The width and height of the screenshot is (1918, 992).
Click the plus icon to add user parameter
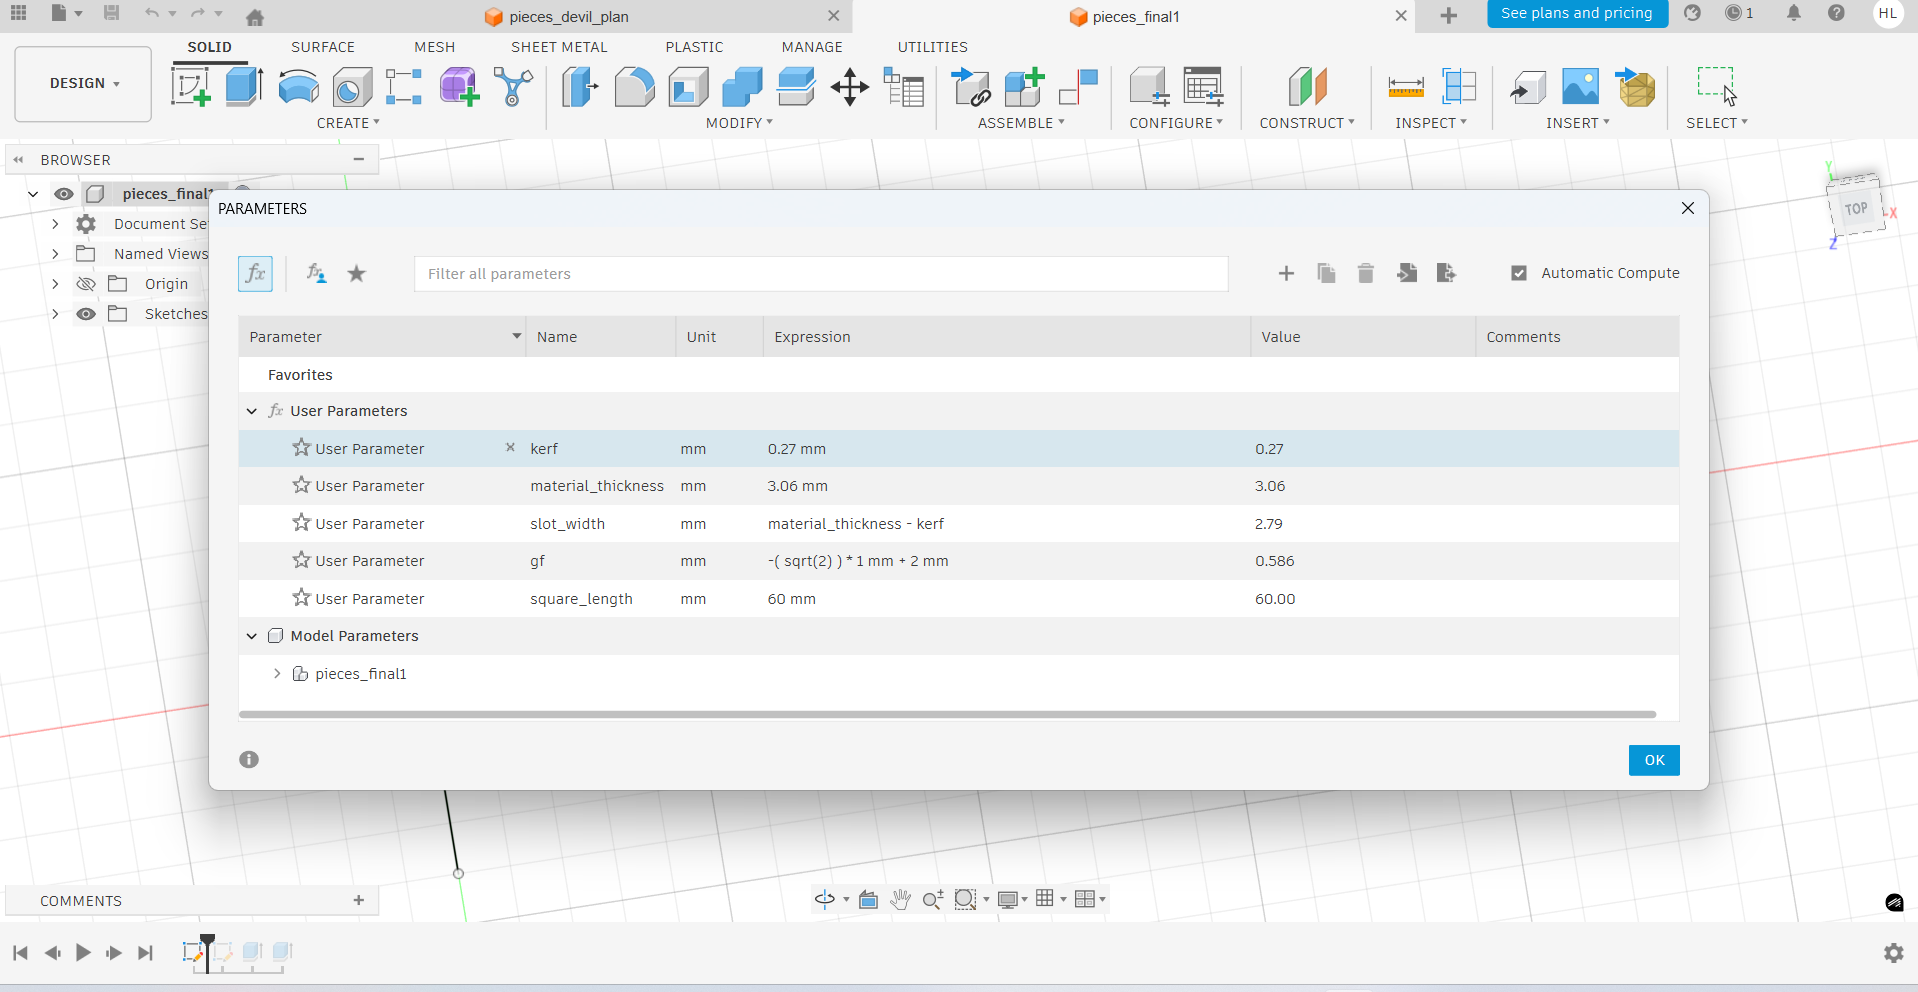coord(1286,274)
